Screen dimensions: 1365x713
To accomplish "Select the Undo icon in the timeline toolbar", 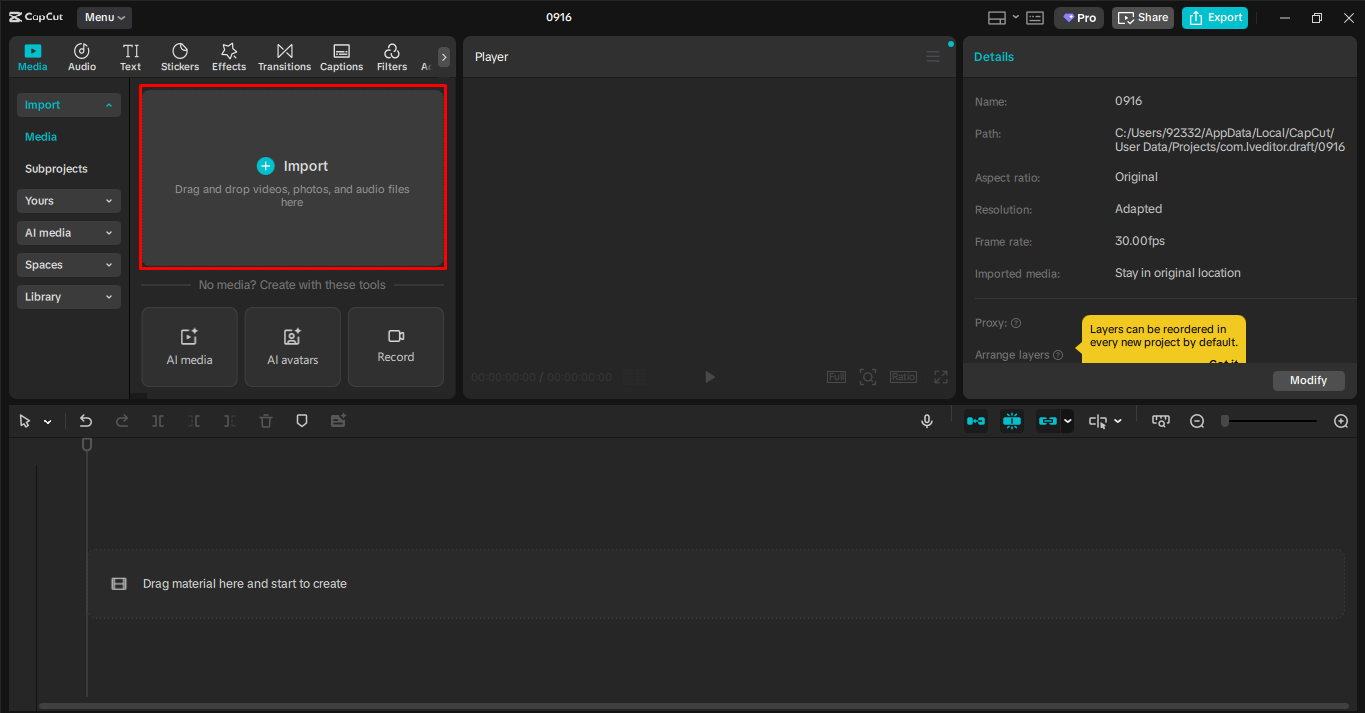I will 85,420.
